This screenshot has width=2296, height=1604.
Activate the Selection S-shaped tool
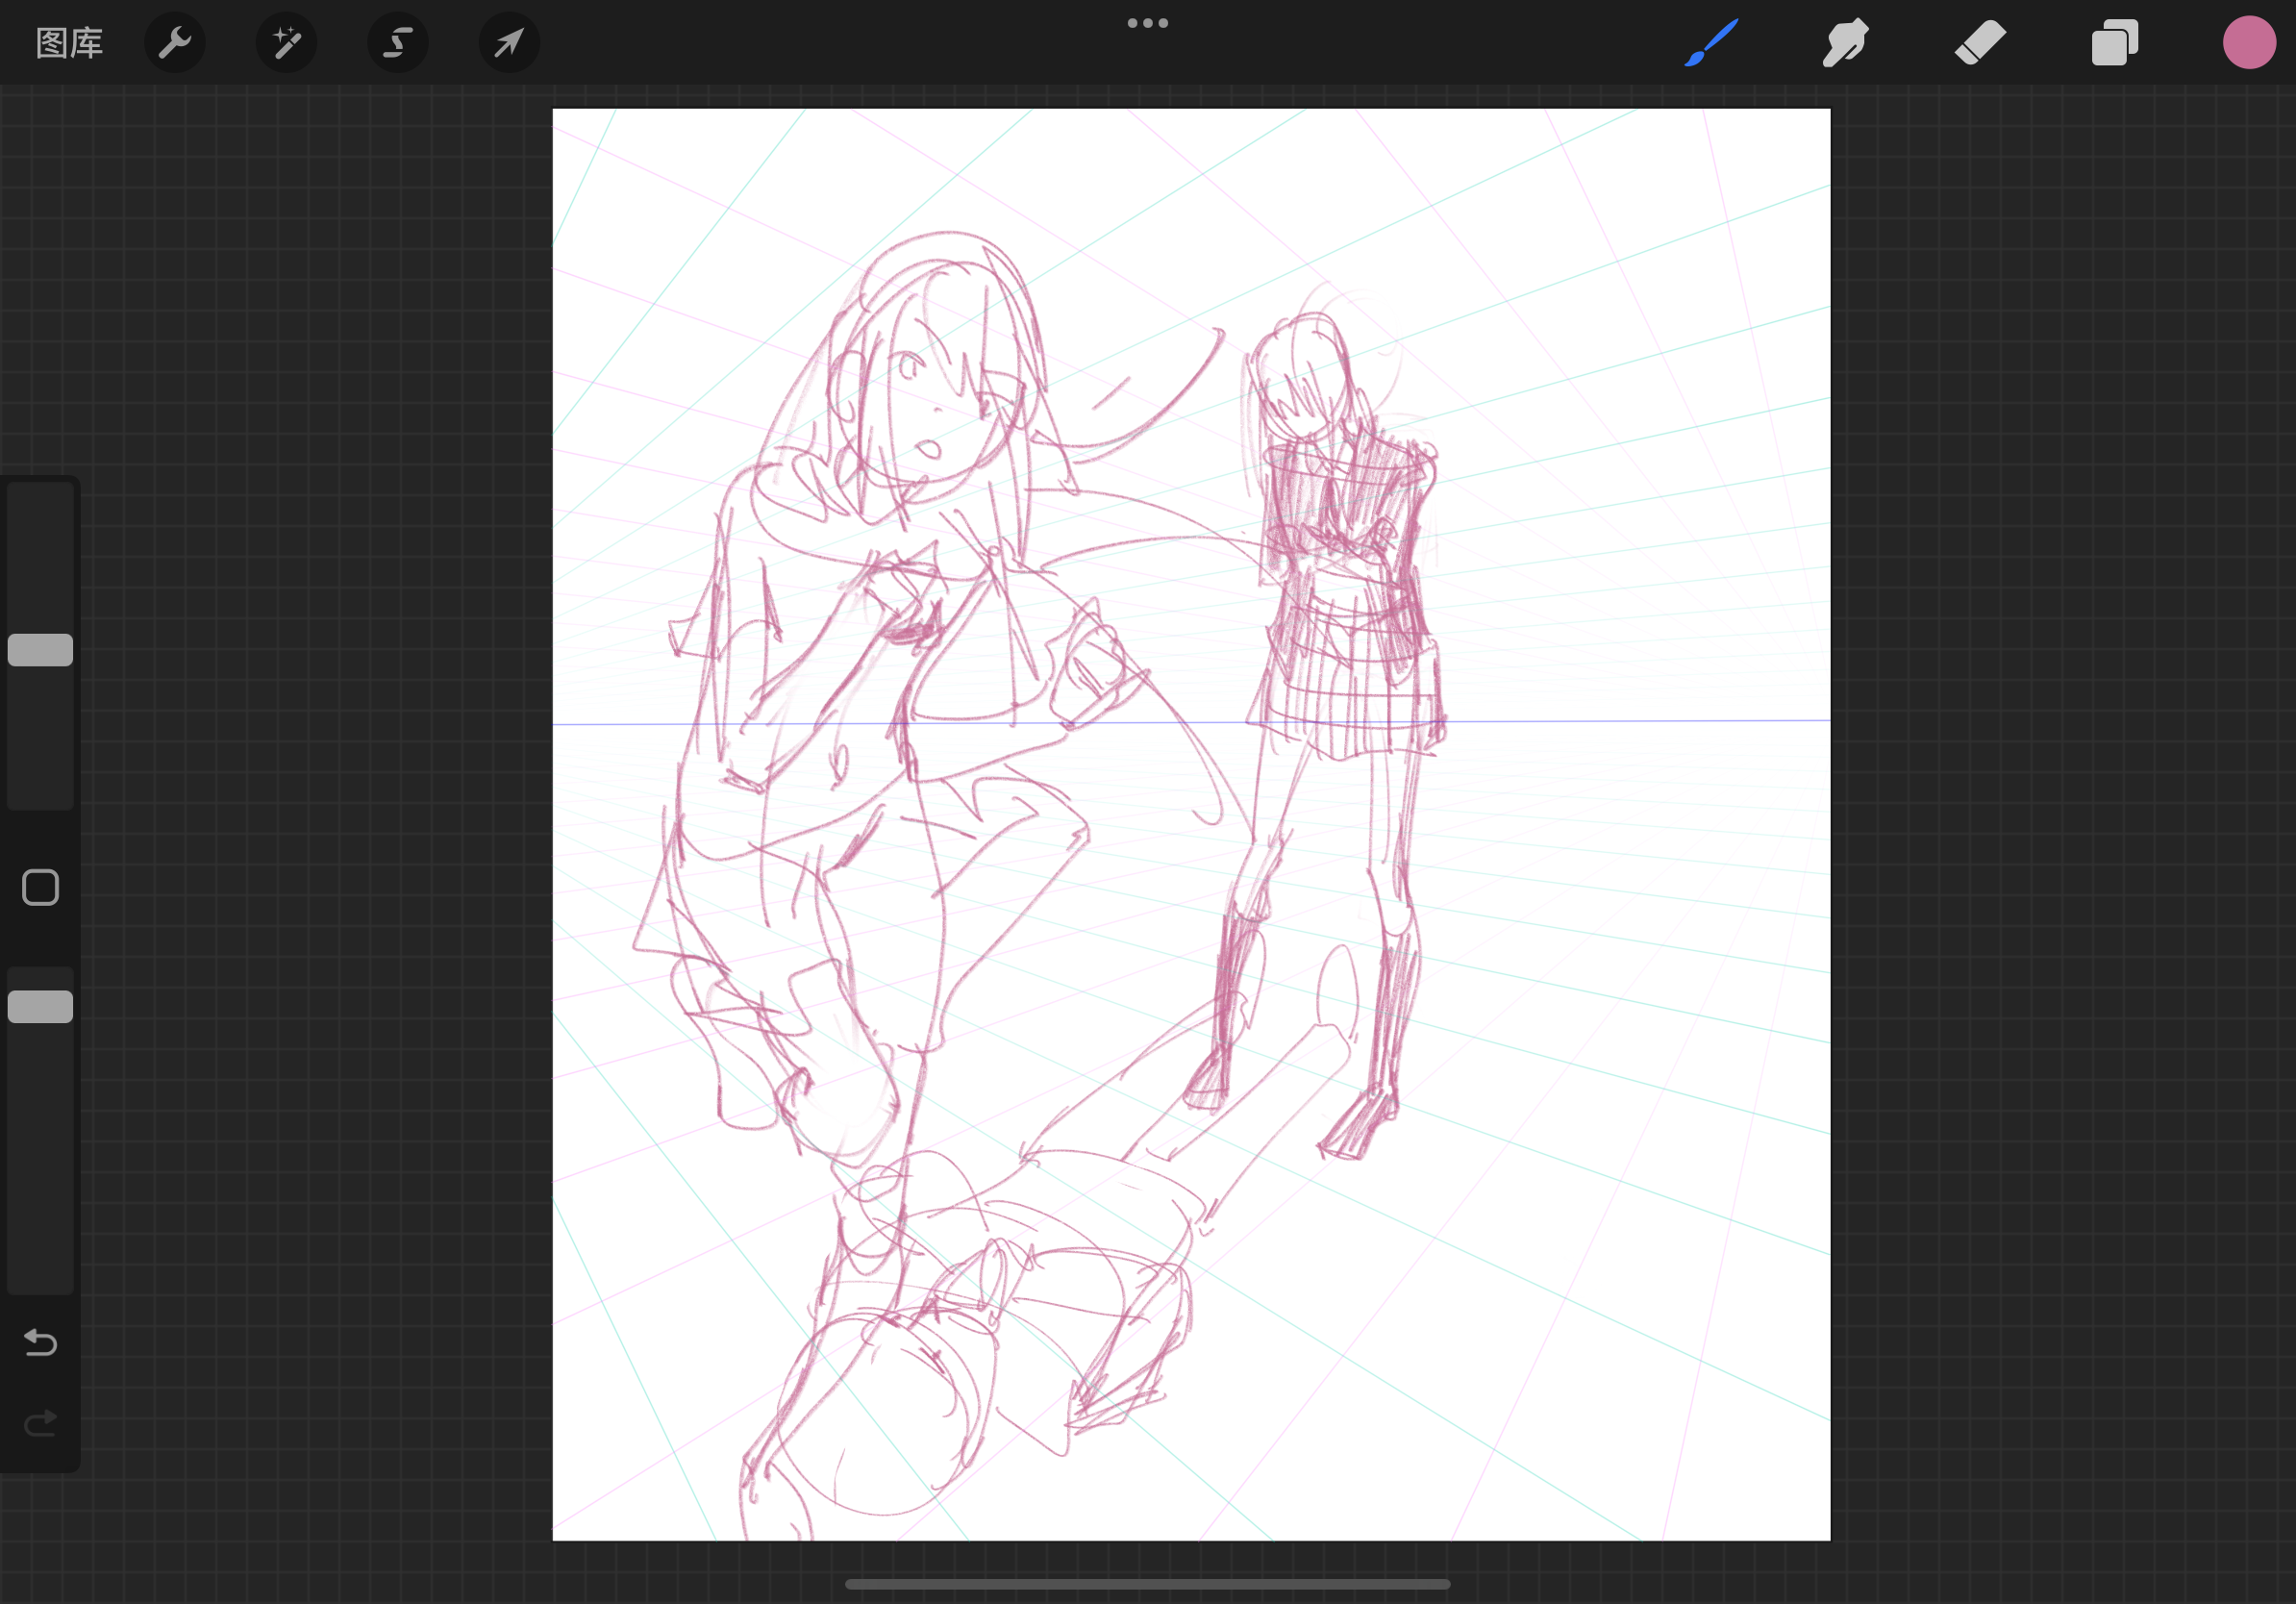tap(398, 43)
